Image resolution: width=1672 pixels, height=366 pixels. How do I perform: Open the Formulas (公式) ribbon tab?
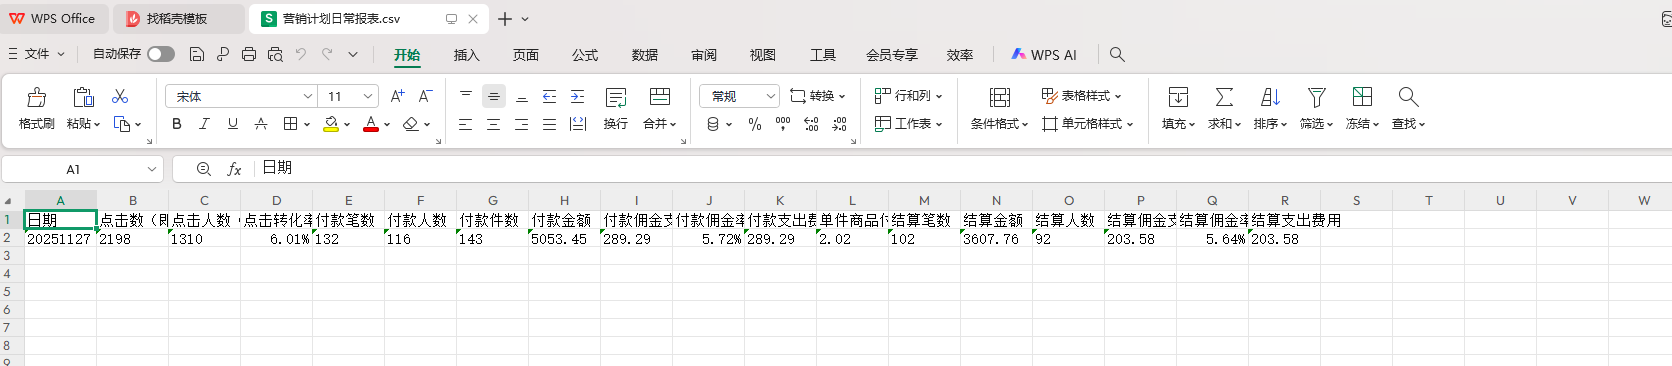pyautogui.click(x=585, y=55)
